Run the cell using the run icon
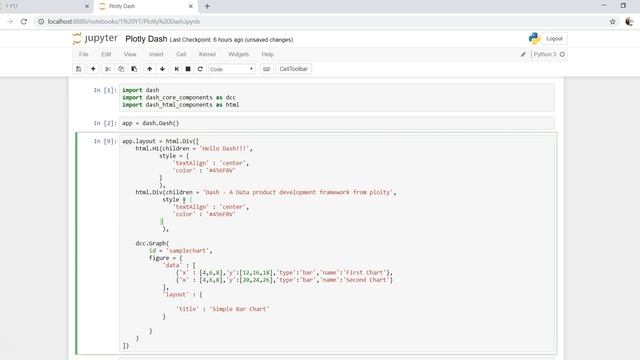The image size is (640, 360). coord(176,69)
